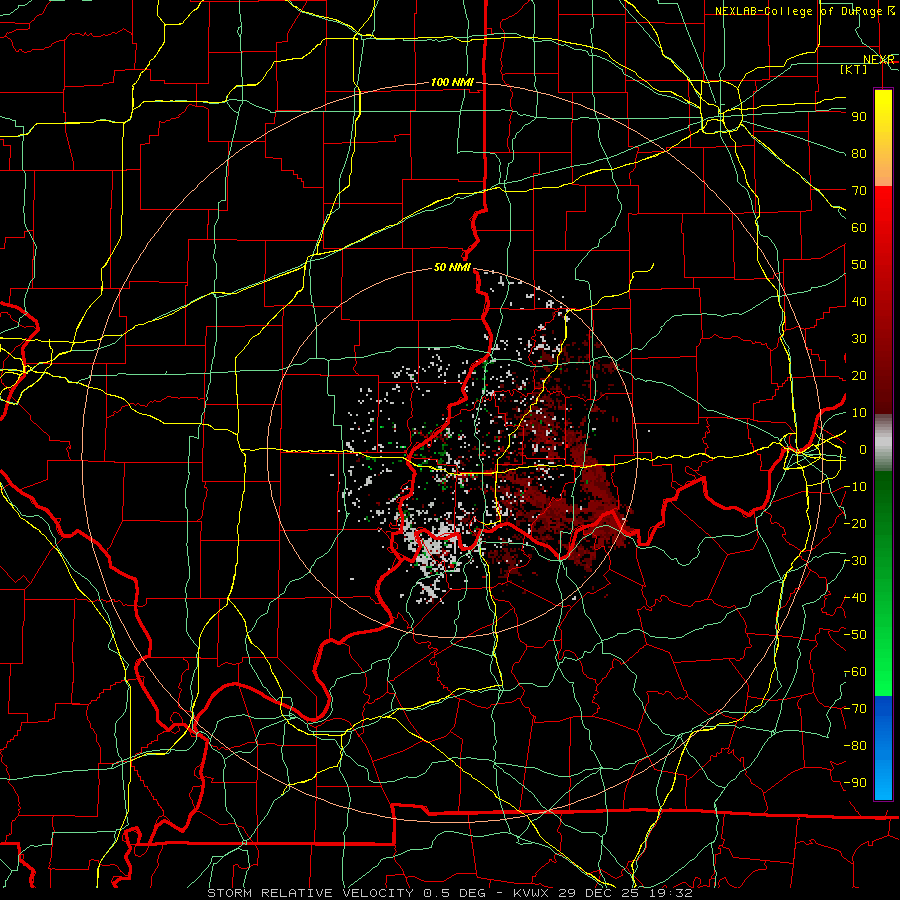Select the 40 value on velocity scale
The height and width of the screenshot is (900, 900).
coord(859,301)
